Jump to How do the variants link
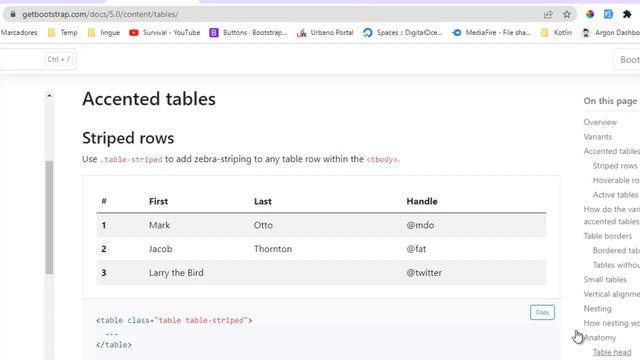The width and height of the screenshot is (640, 360). click(611, 215)
